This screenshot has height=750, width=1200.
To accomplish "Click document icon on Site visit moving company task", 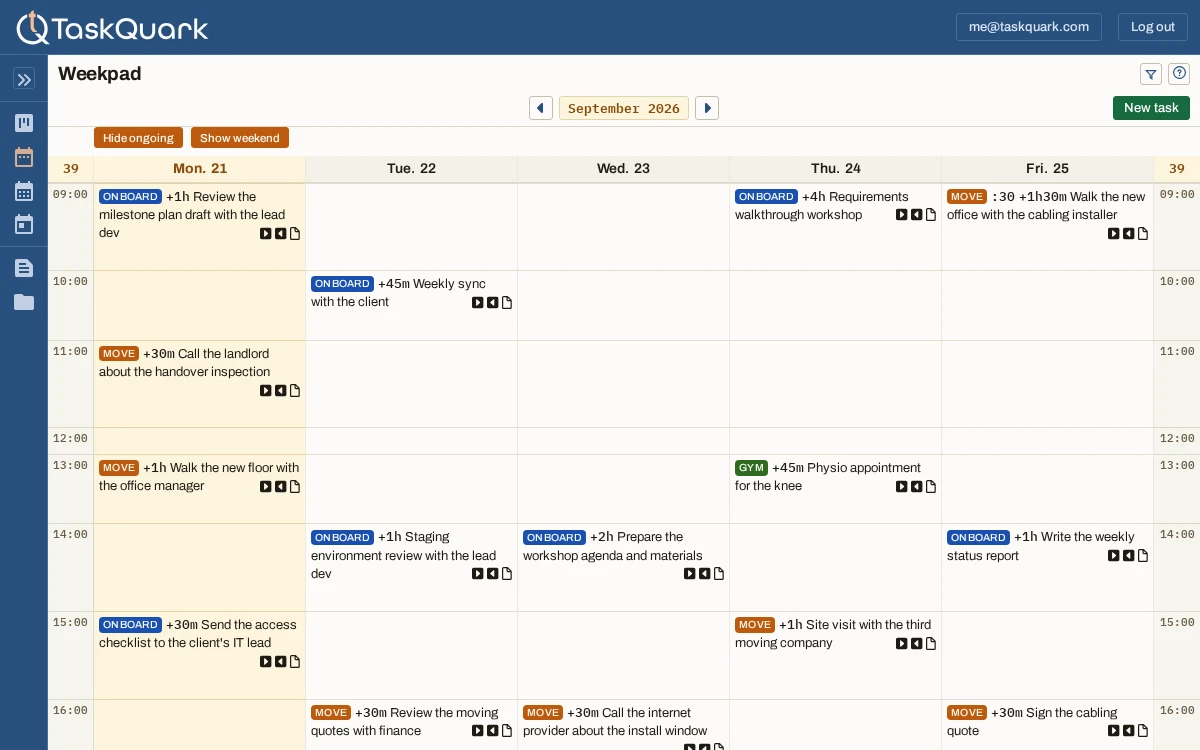I will (931, 644).
